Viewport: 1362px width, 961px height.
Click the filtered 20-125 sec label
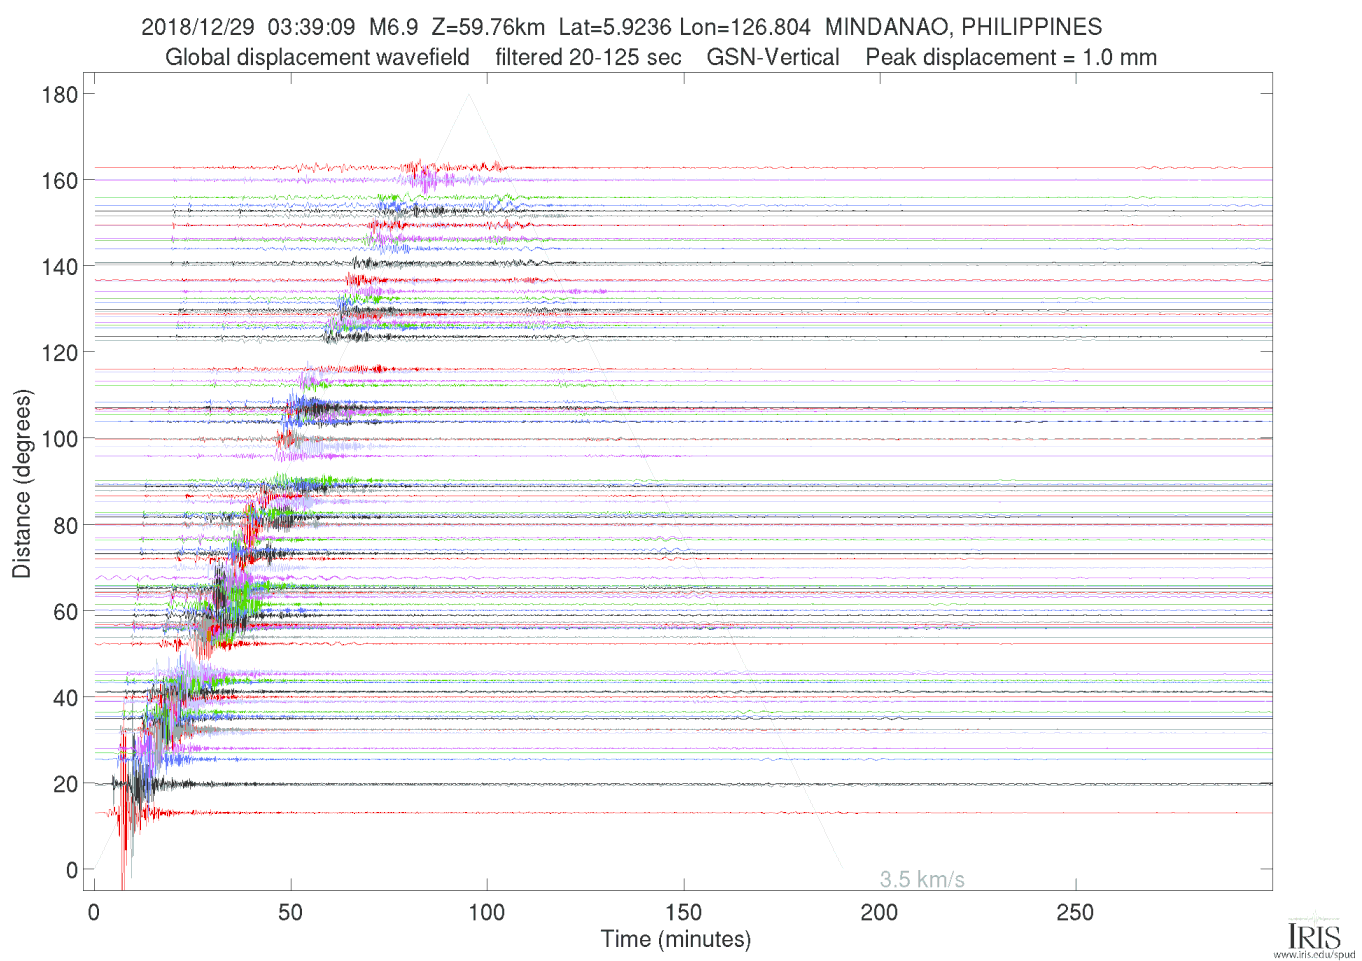click(588, 58)
